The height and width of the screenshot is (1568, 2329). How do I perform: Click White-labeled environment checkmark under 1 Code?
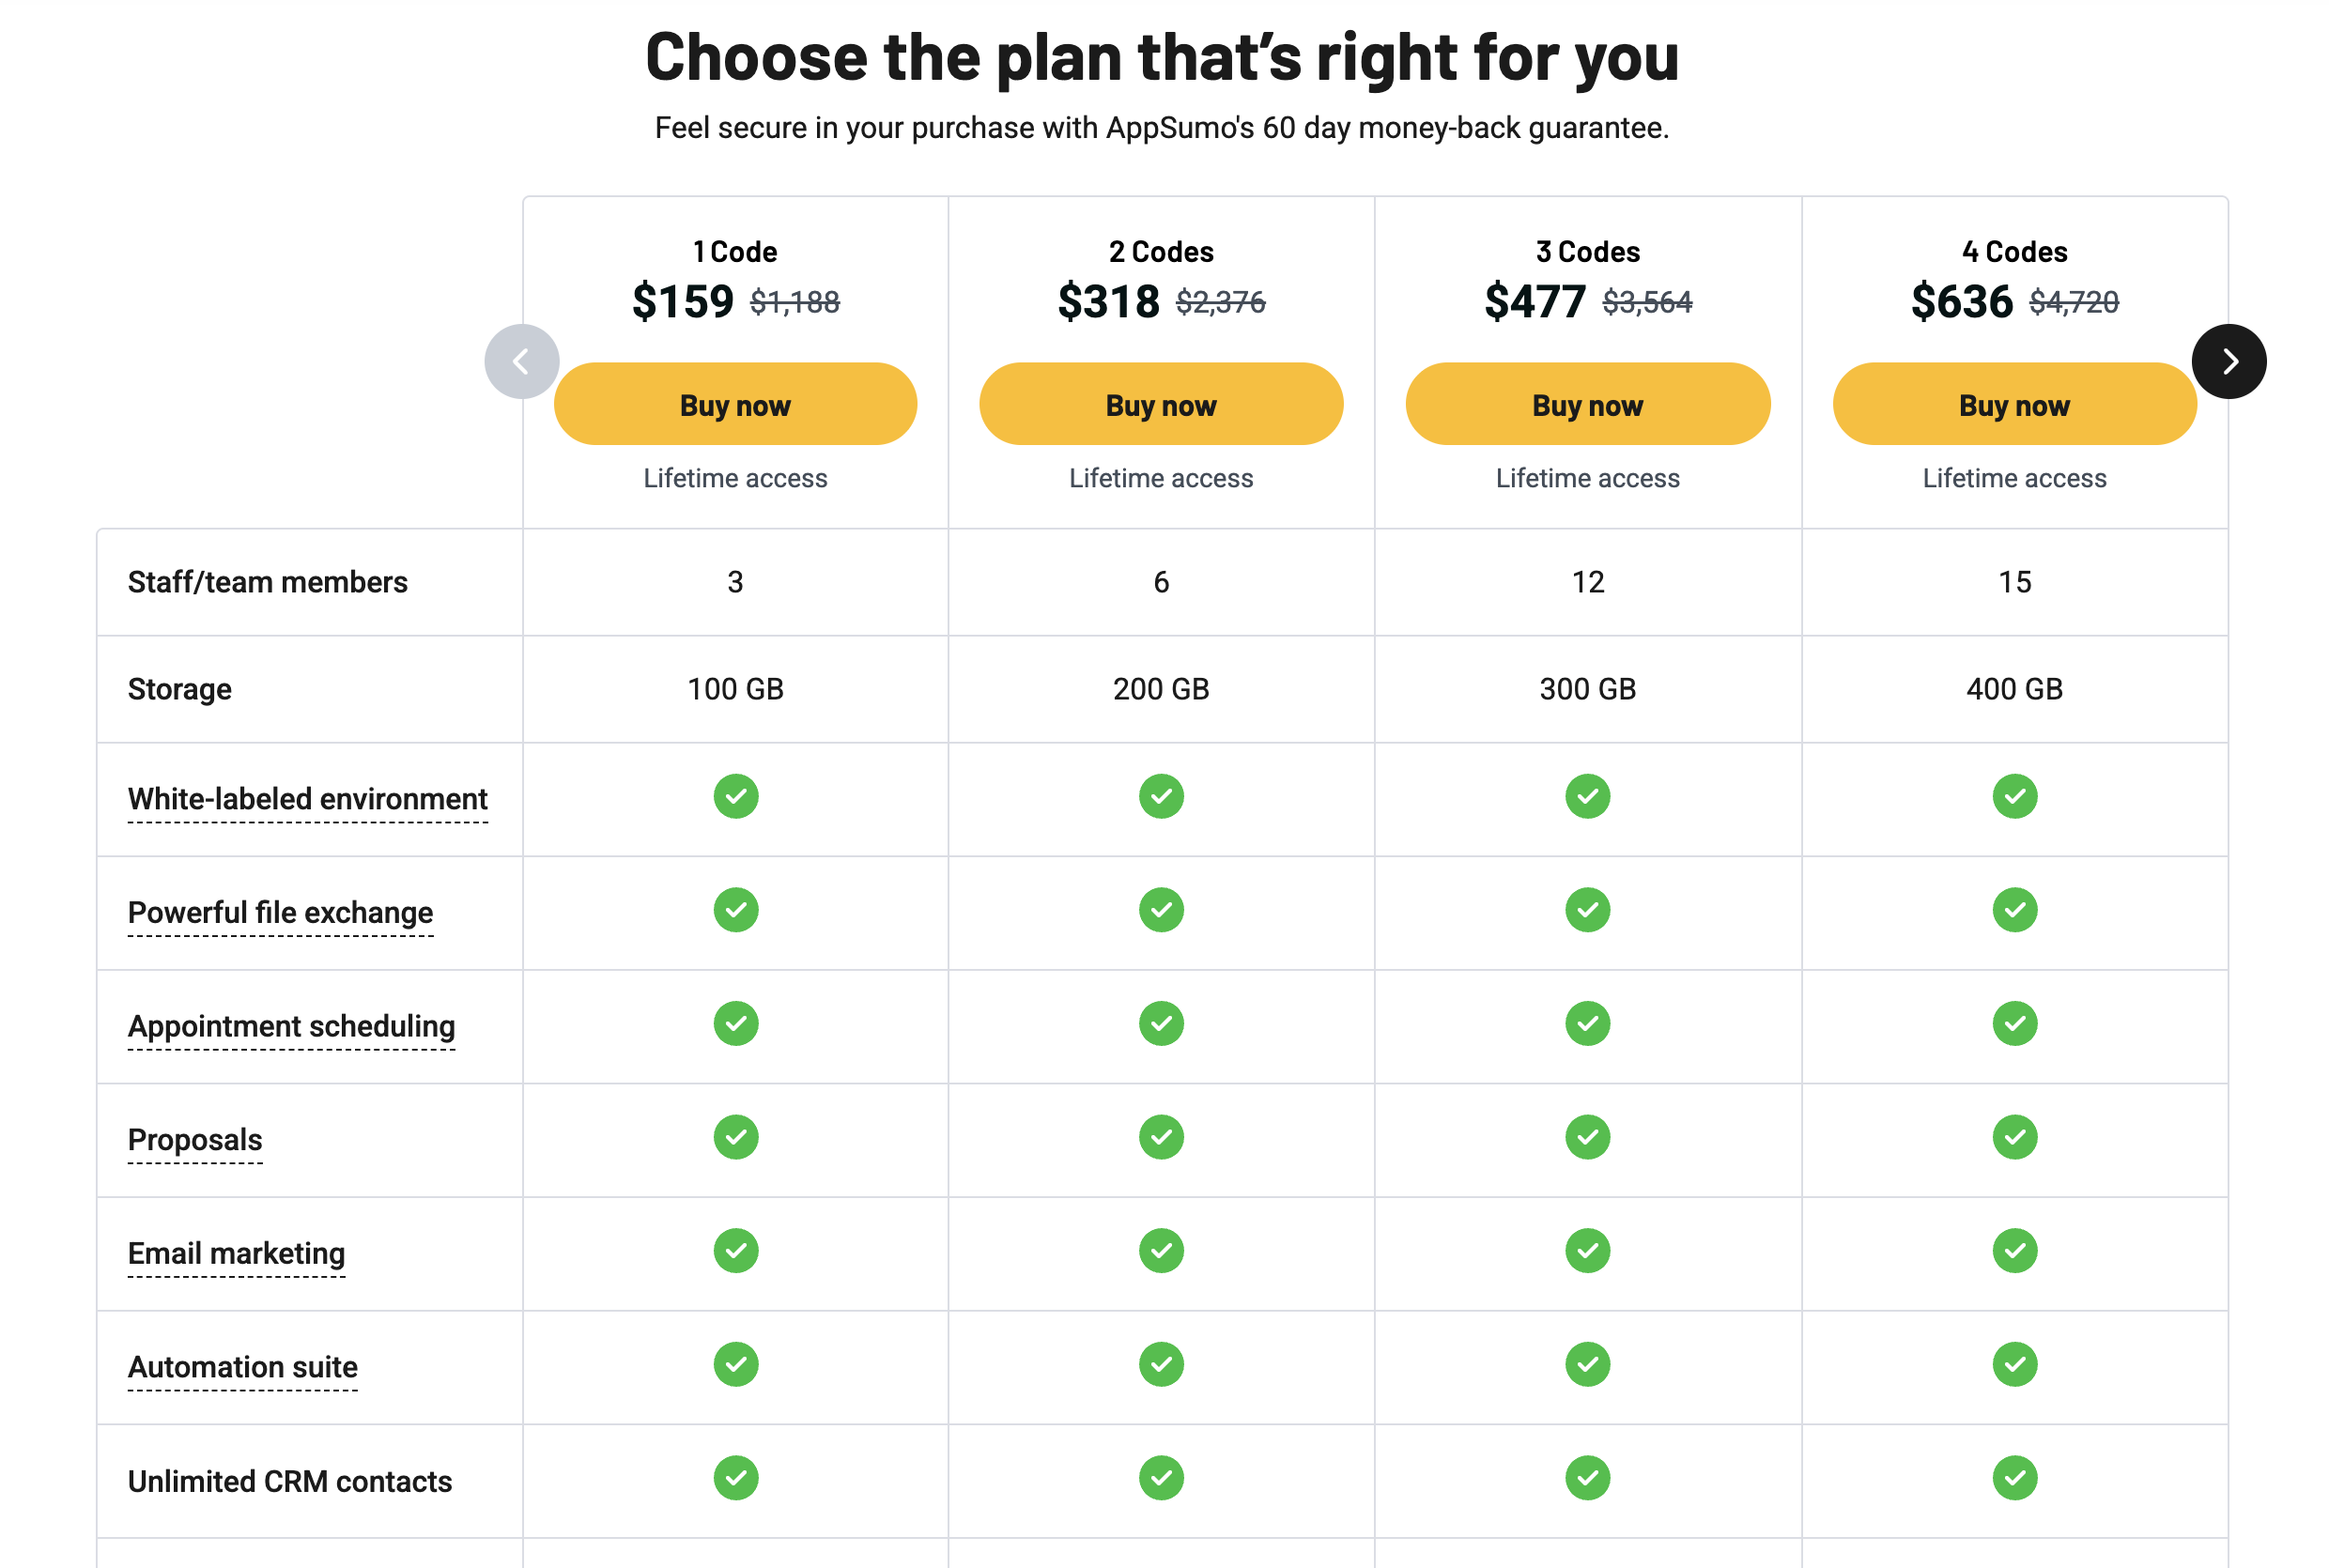coord(735,796)
